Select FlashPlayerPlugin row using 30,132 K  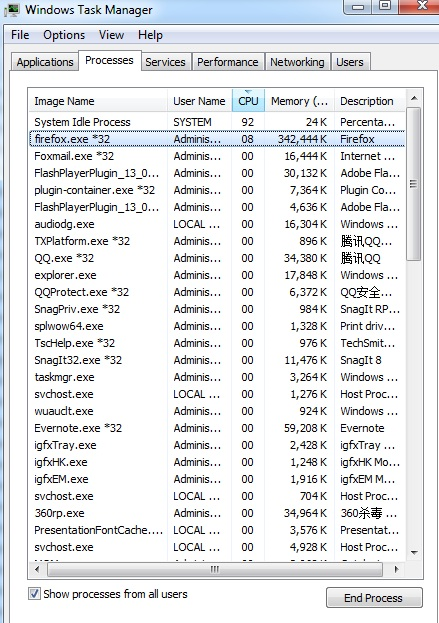coord(217,173)
